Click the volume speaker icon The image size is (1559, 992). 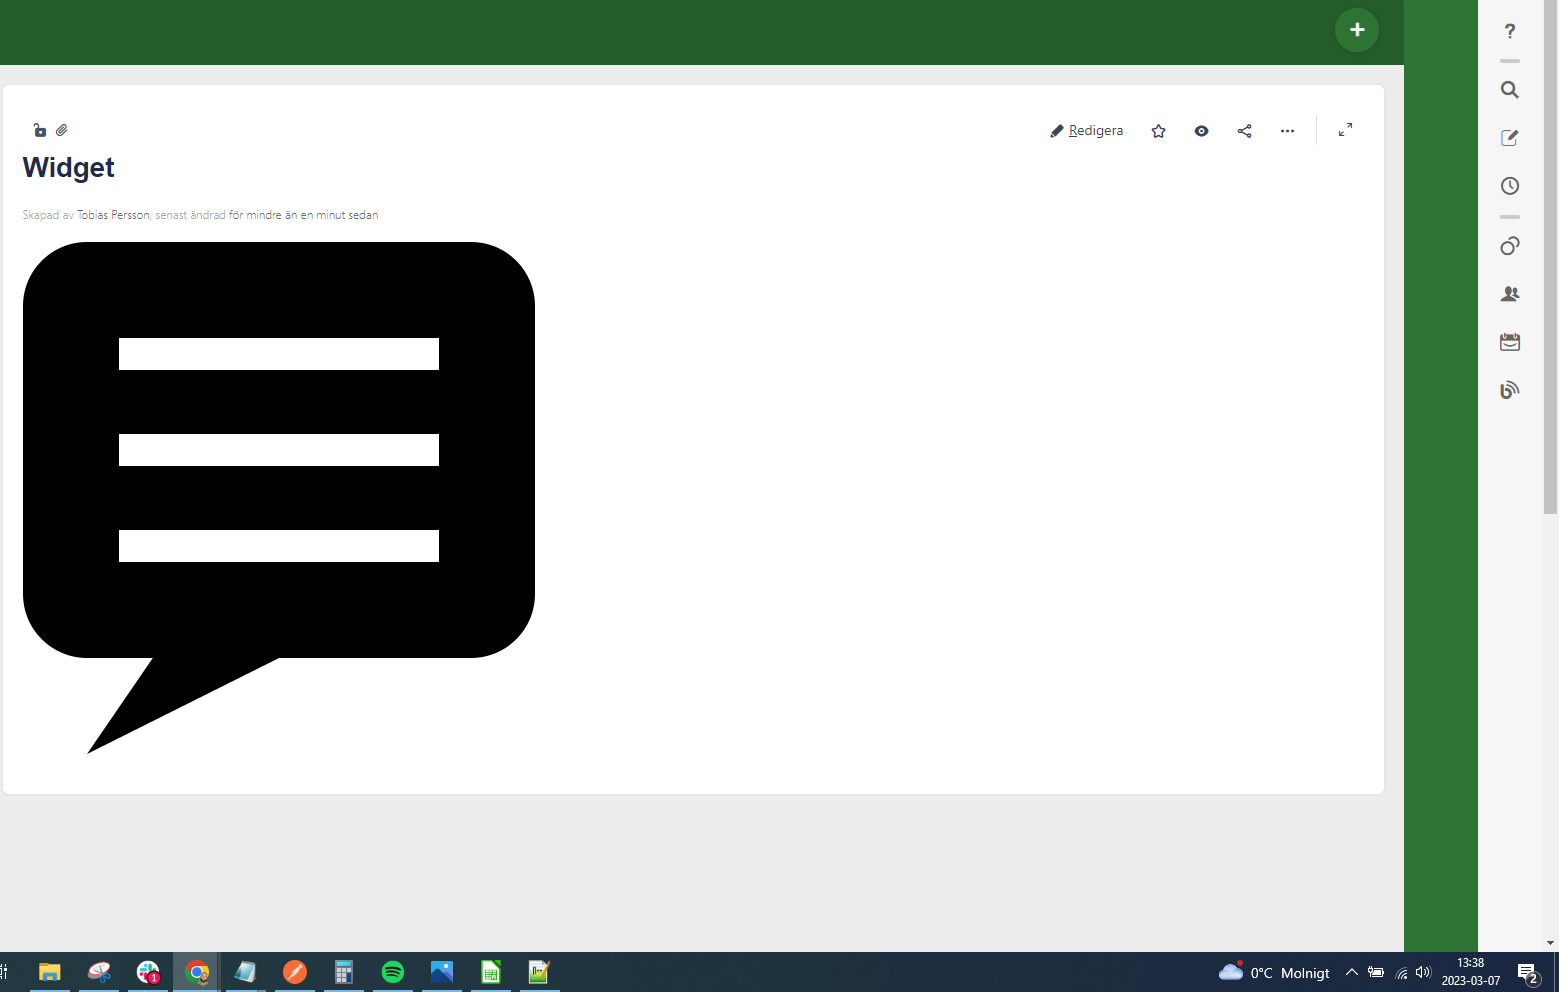tap(1423, 972)
